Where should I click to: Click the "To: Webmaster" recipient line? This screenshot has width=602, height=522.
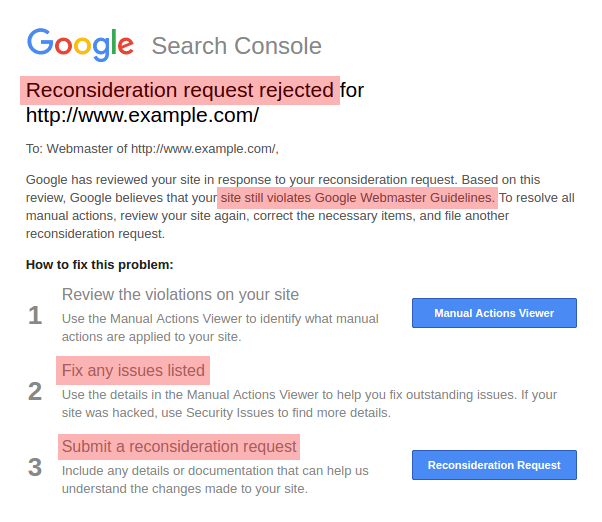pyautogui.click(x=152, y=149)
